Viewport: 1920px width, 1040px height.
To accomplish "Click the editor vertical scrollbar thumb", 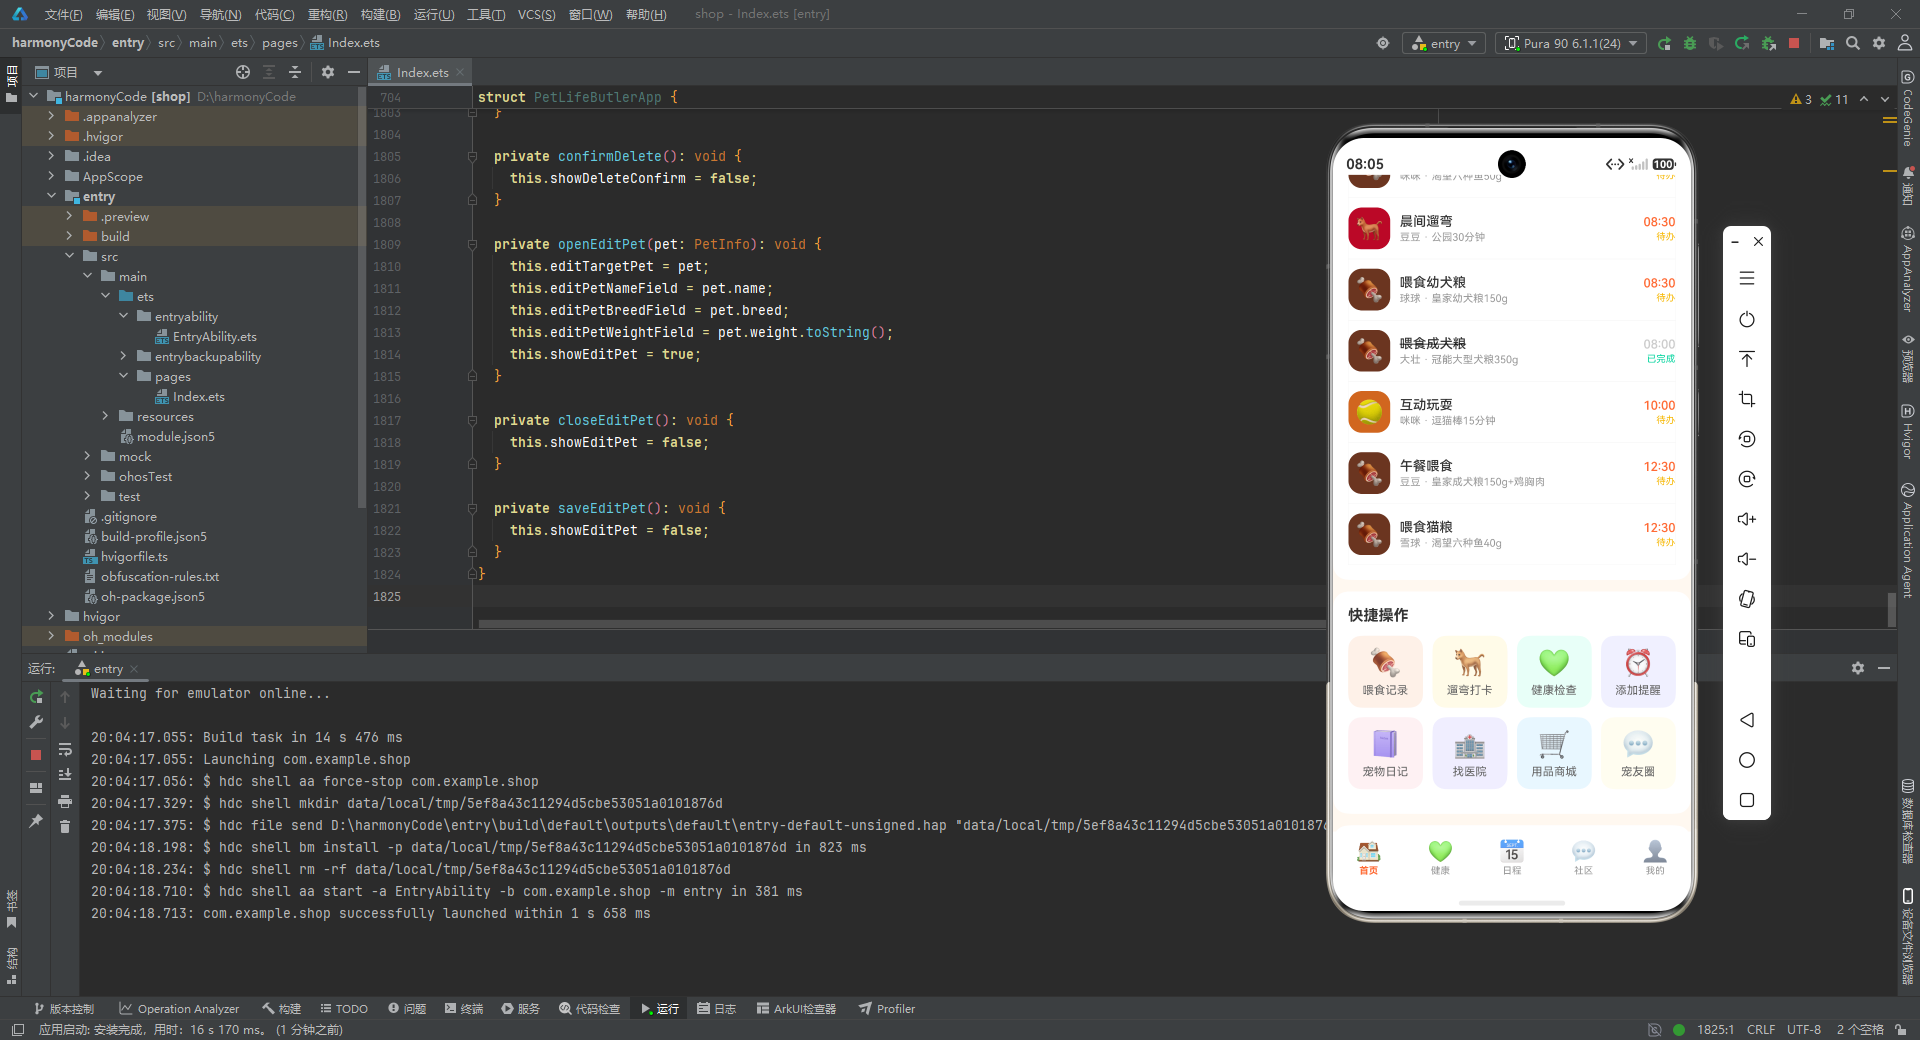I will click(1891, 609).
